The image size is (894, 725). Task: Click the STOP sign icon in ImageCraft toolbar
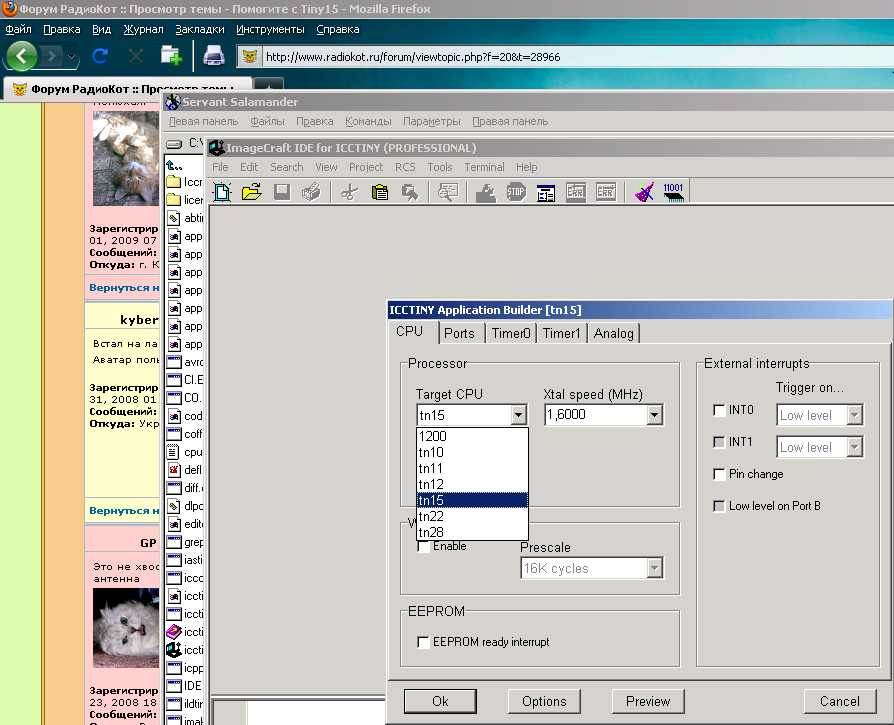click(x=515, y=192)
